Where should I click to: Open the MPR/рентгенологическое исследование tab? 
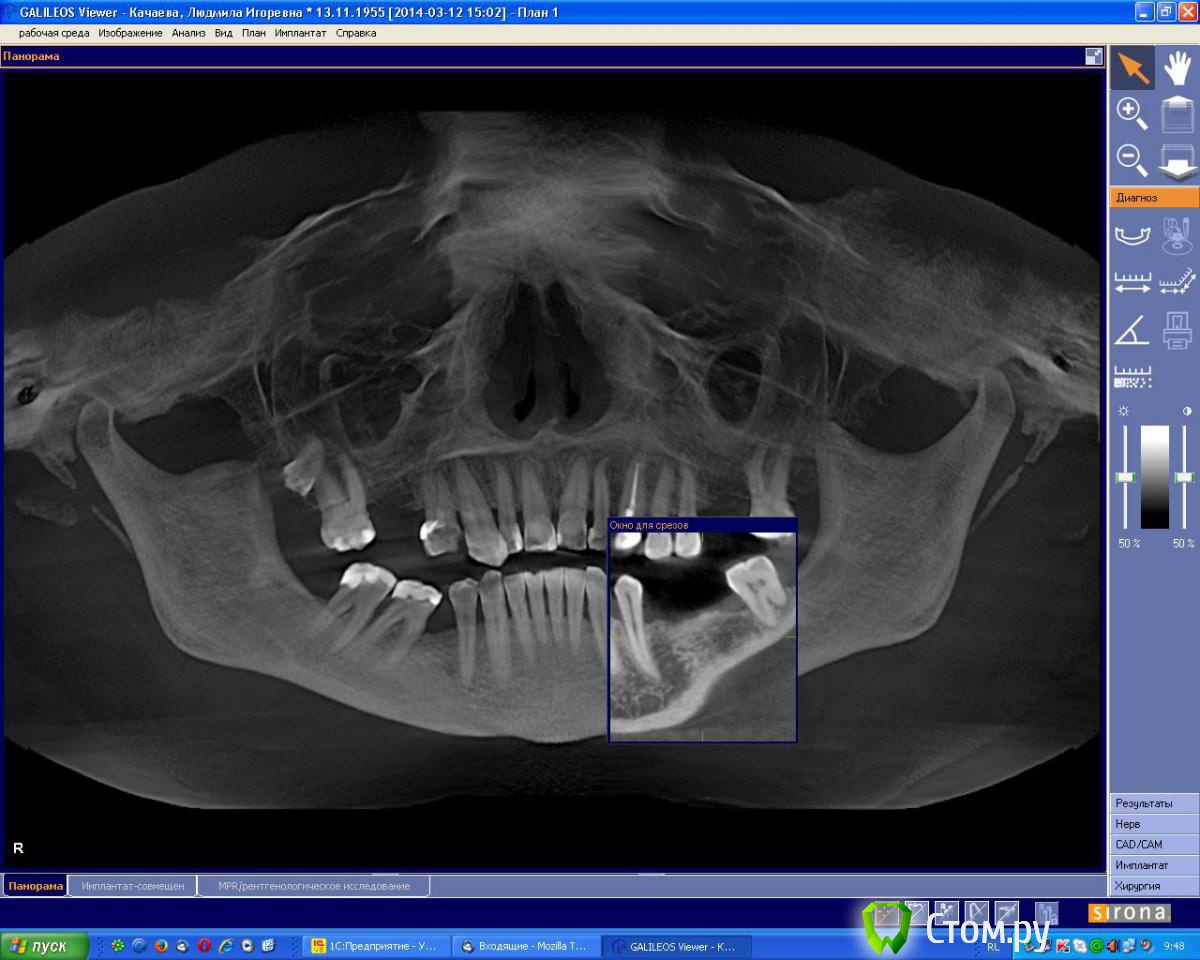(x=314, y=886)
